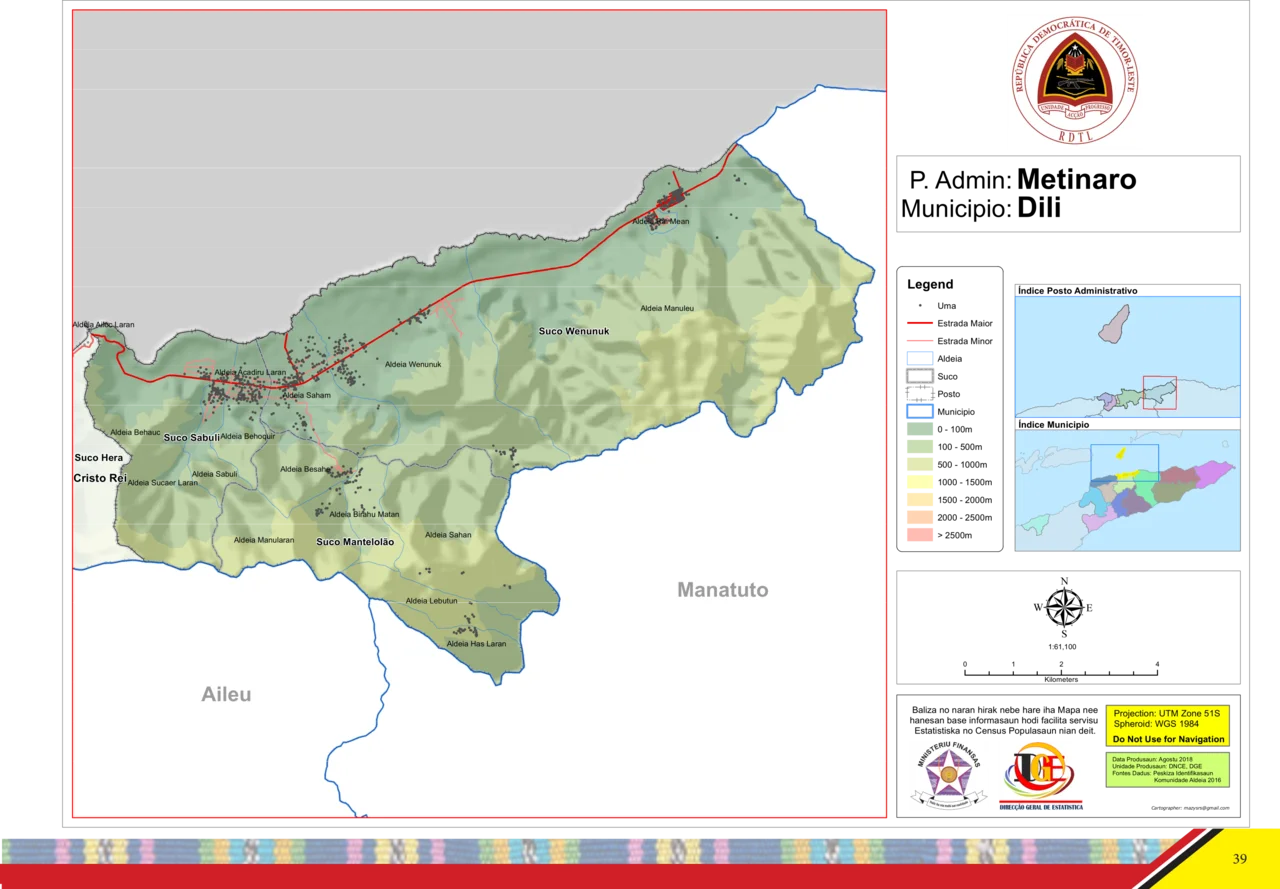Click the Do Not Use for Navigation warning
The image size is (1280, 889).
point(1166,739)
